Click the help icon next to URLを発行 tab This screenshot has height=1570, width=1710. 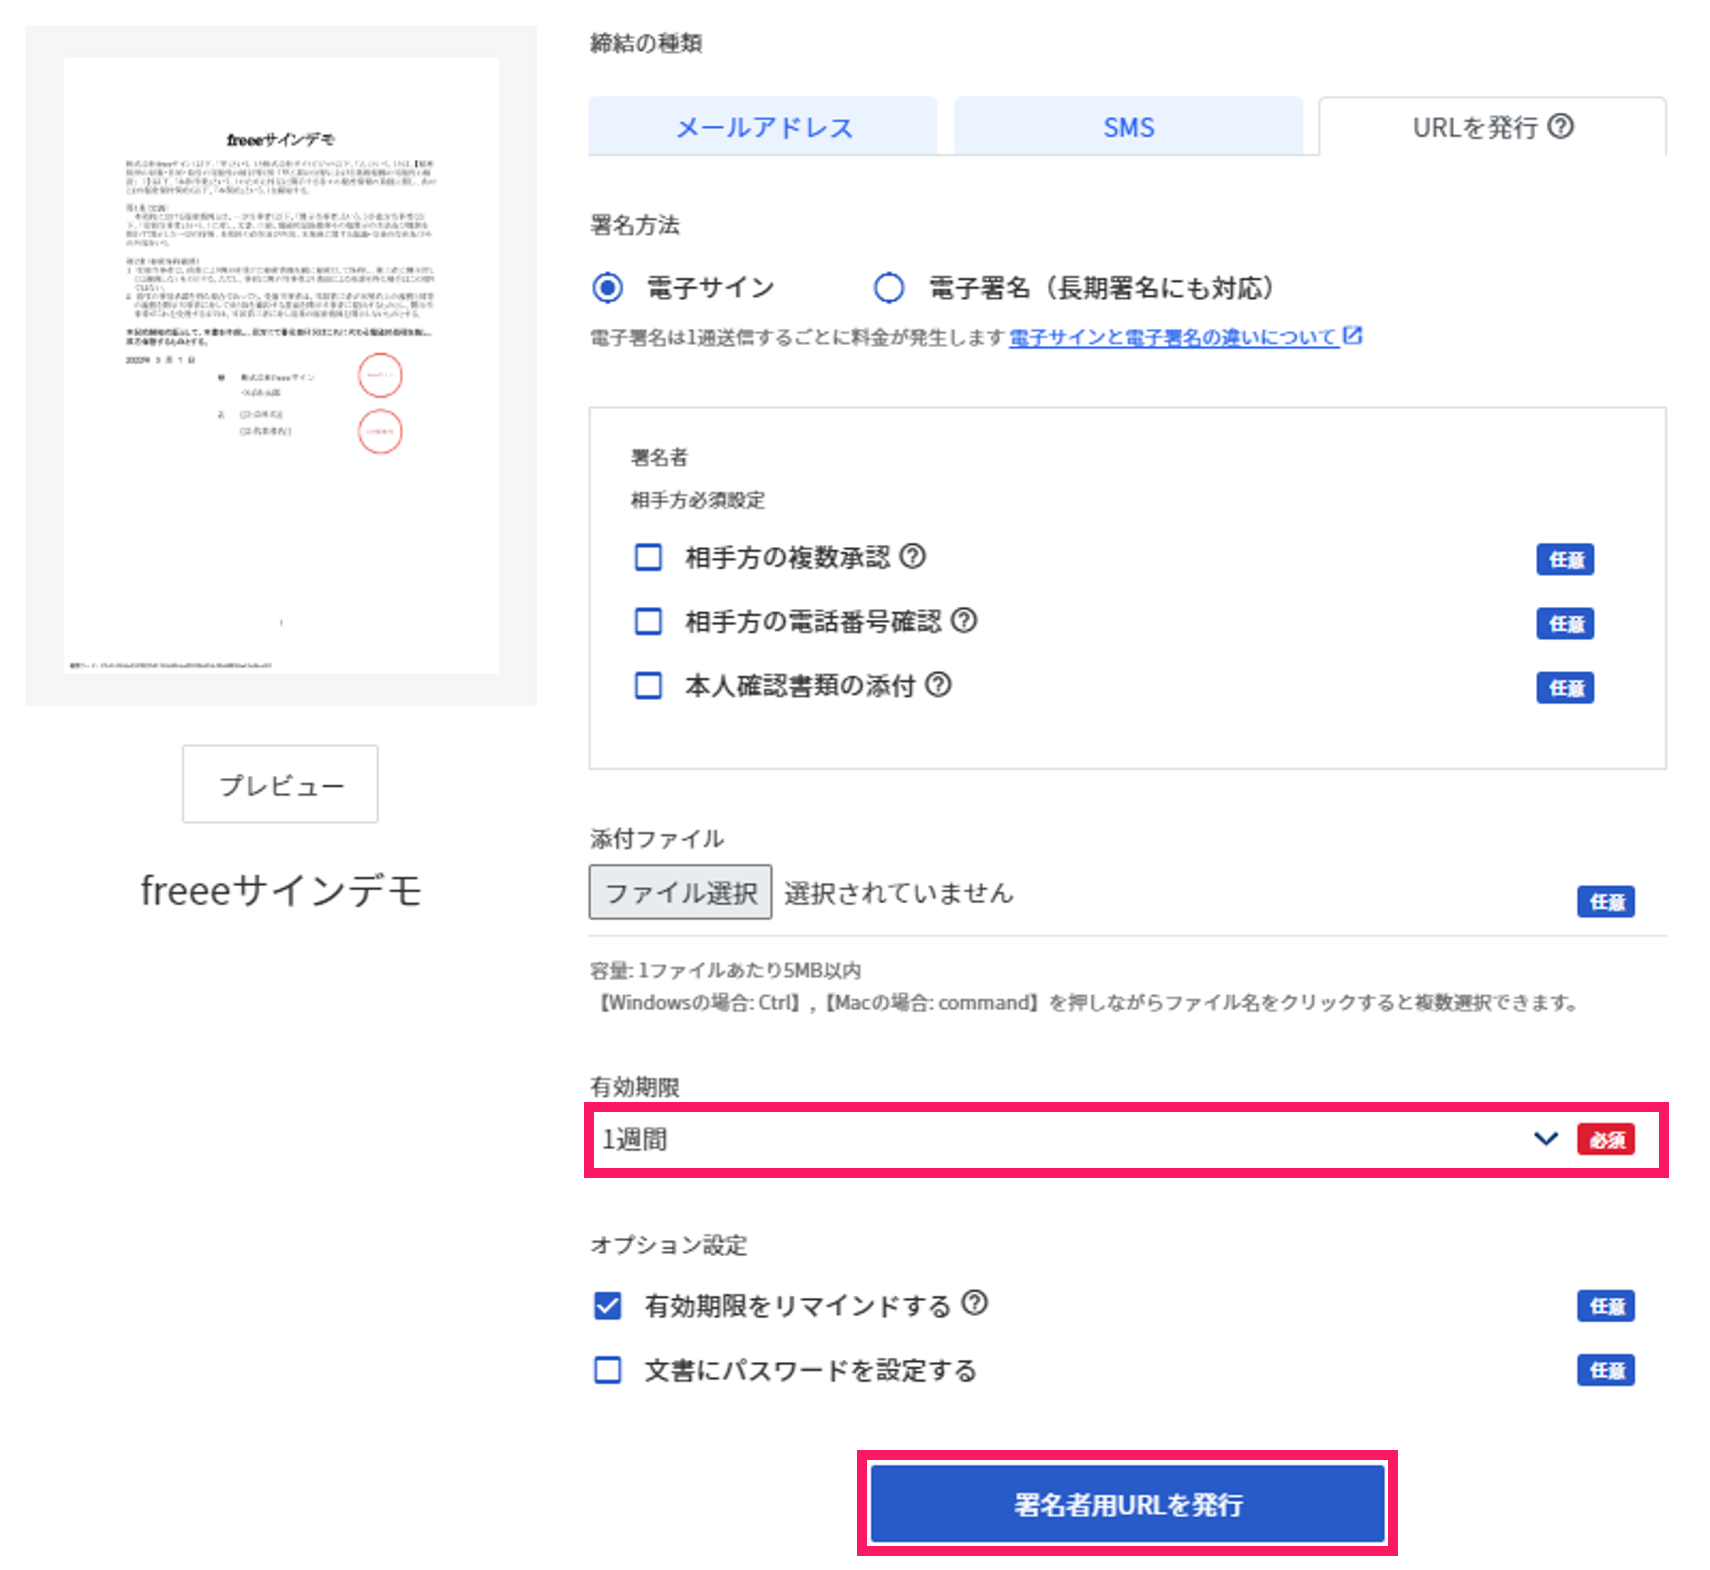pyautogui.click(x=1562, y=126)
